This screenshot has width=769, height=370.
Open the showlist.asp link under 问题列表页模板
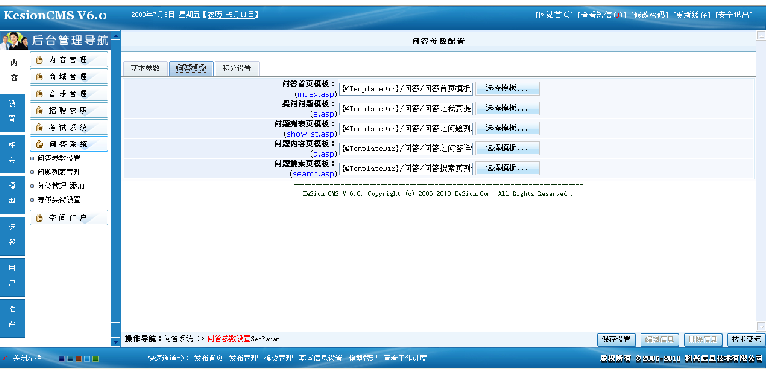tap(310, 134)
